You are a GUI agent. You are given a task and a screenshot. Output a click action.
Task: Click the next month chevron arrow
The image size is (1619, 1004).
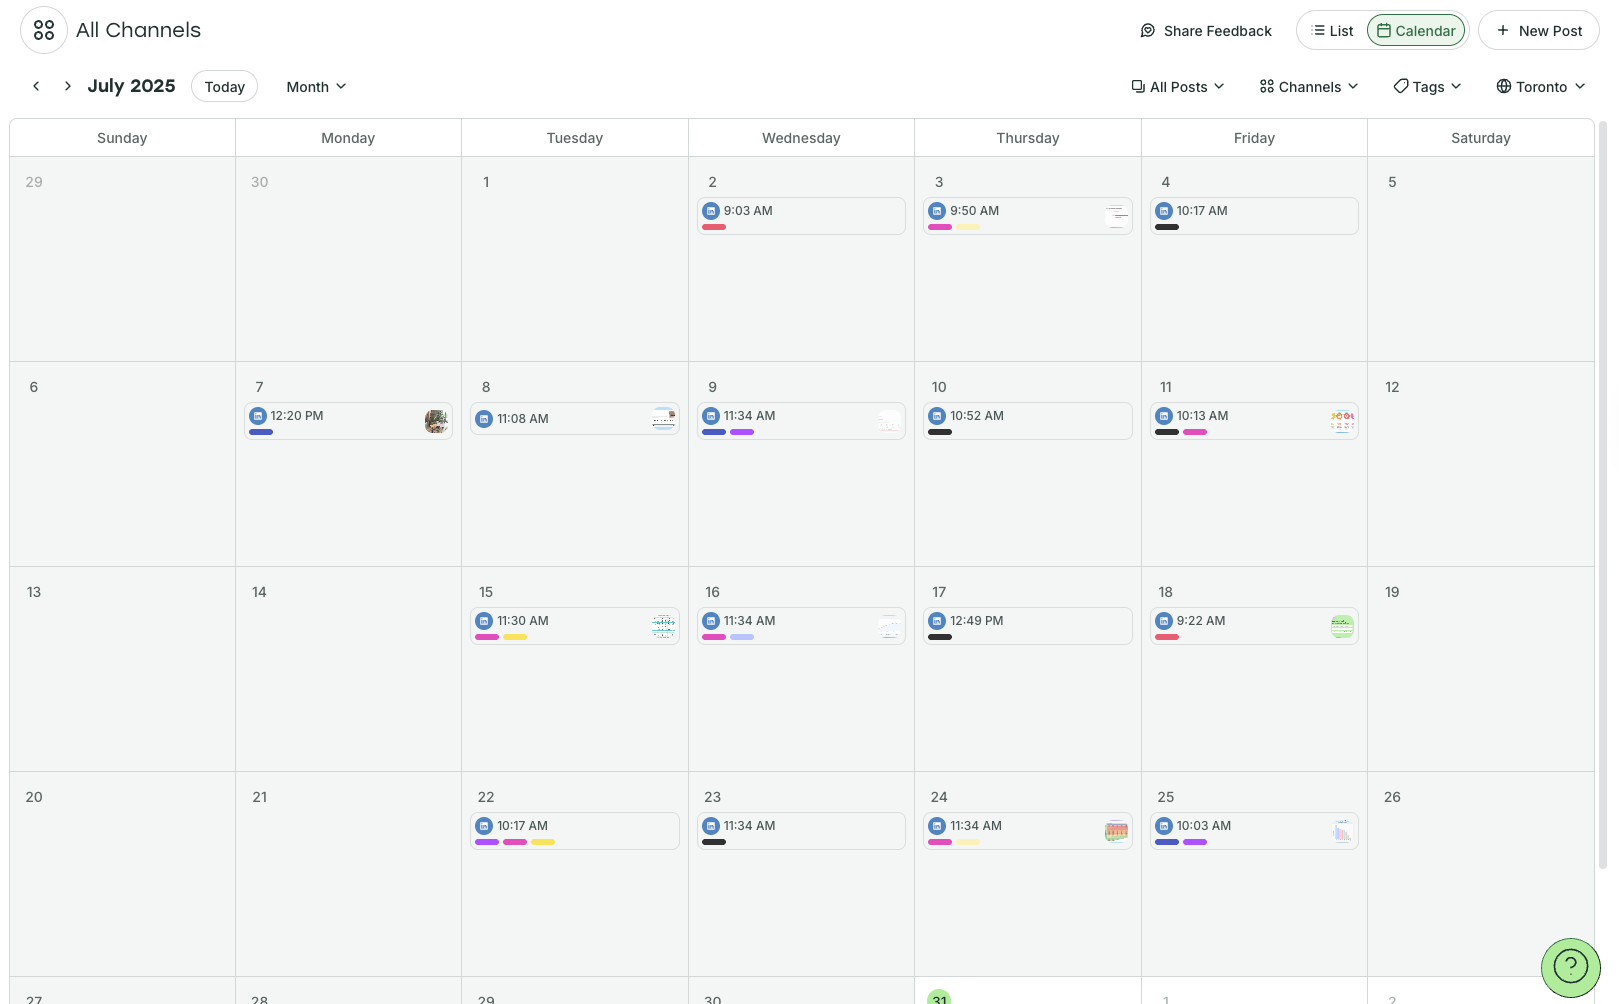click(66, 86)
